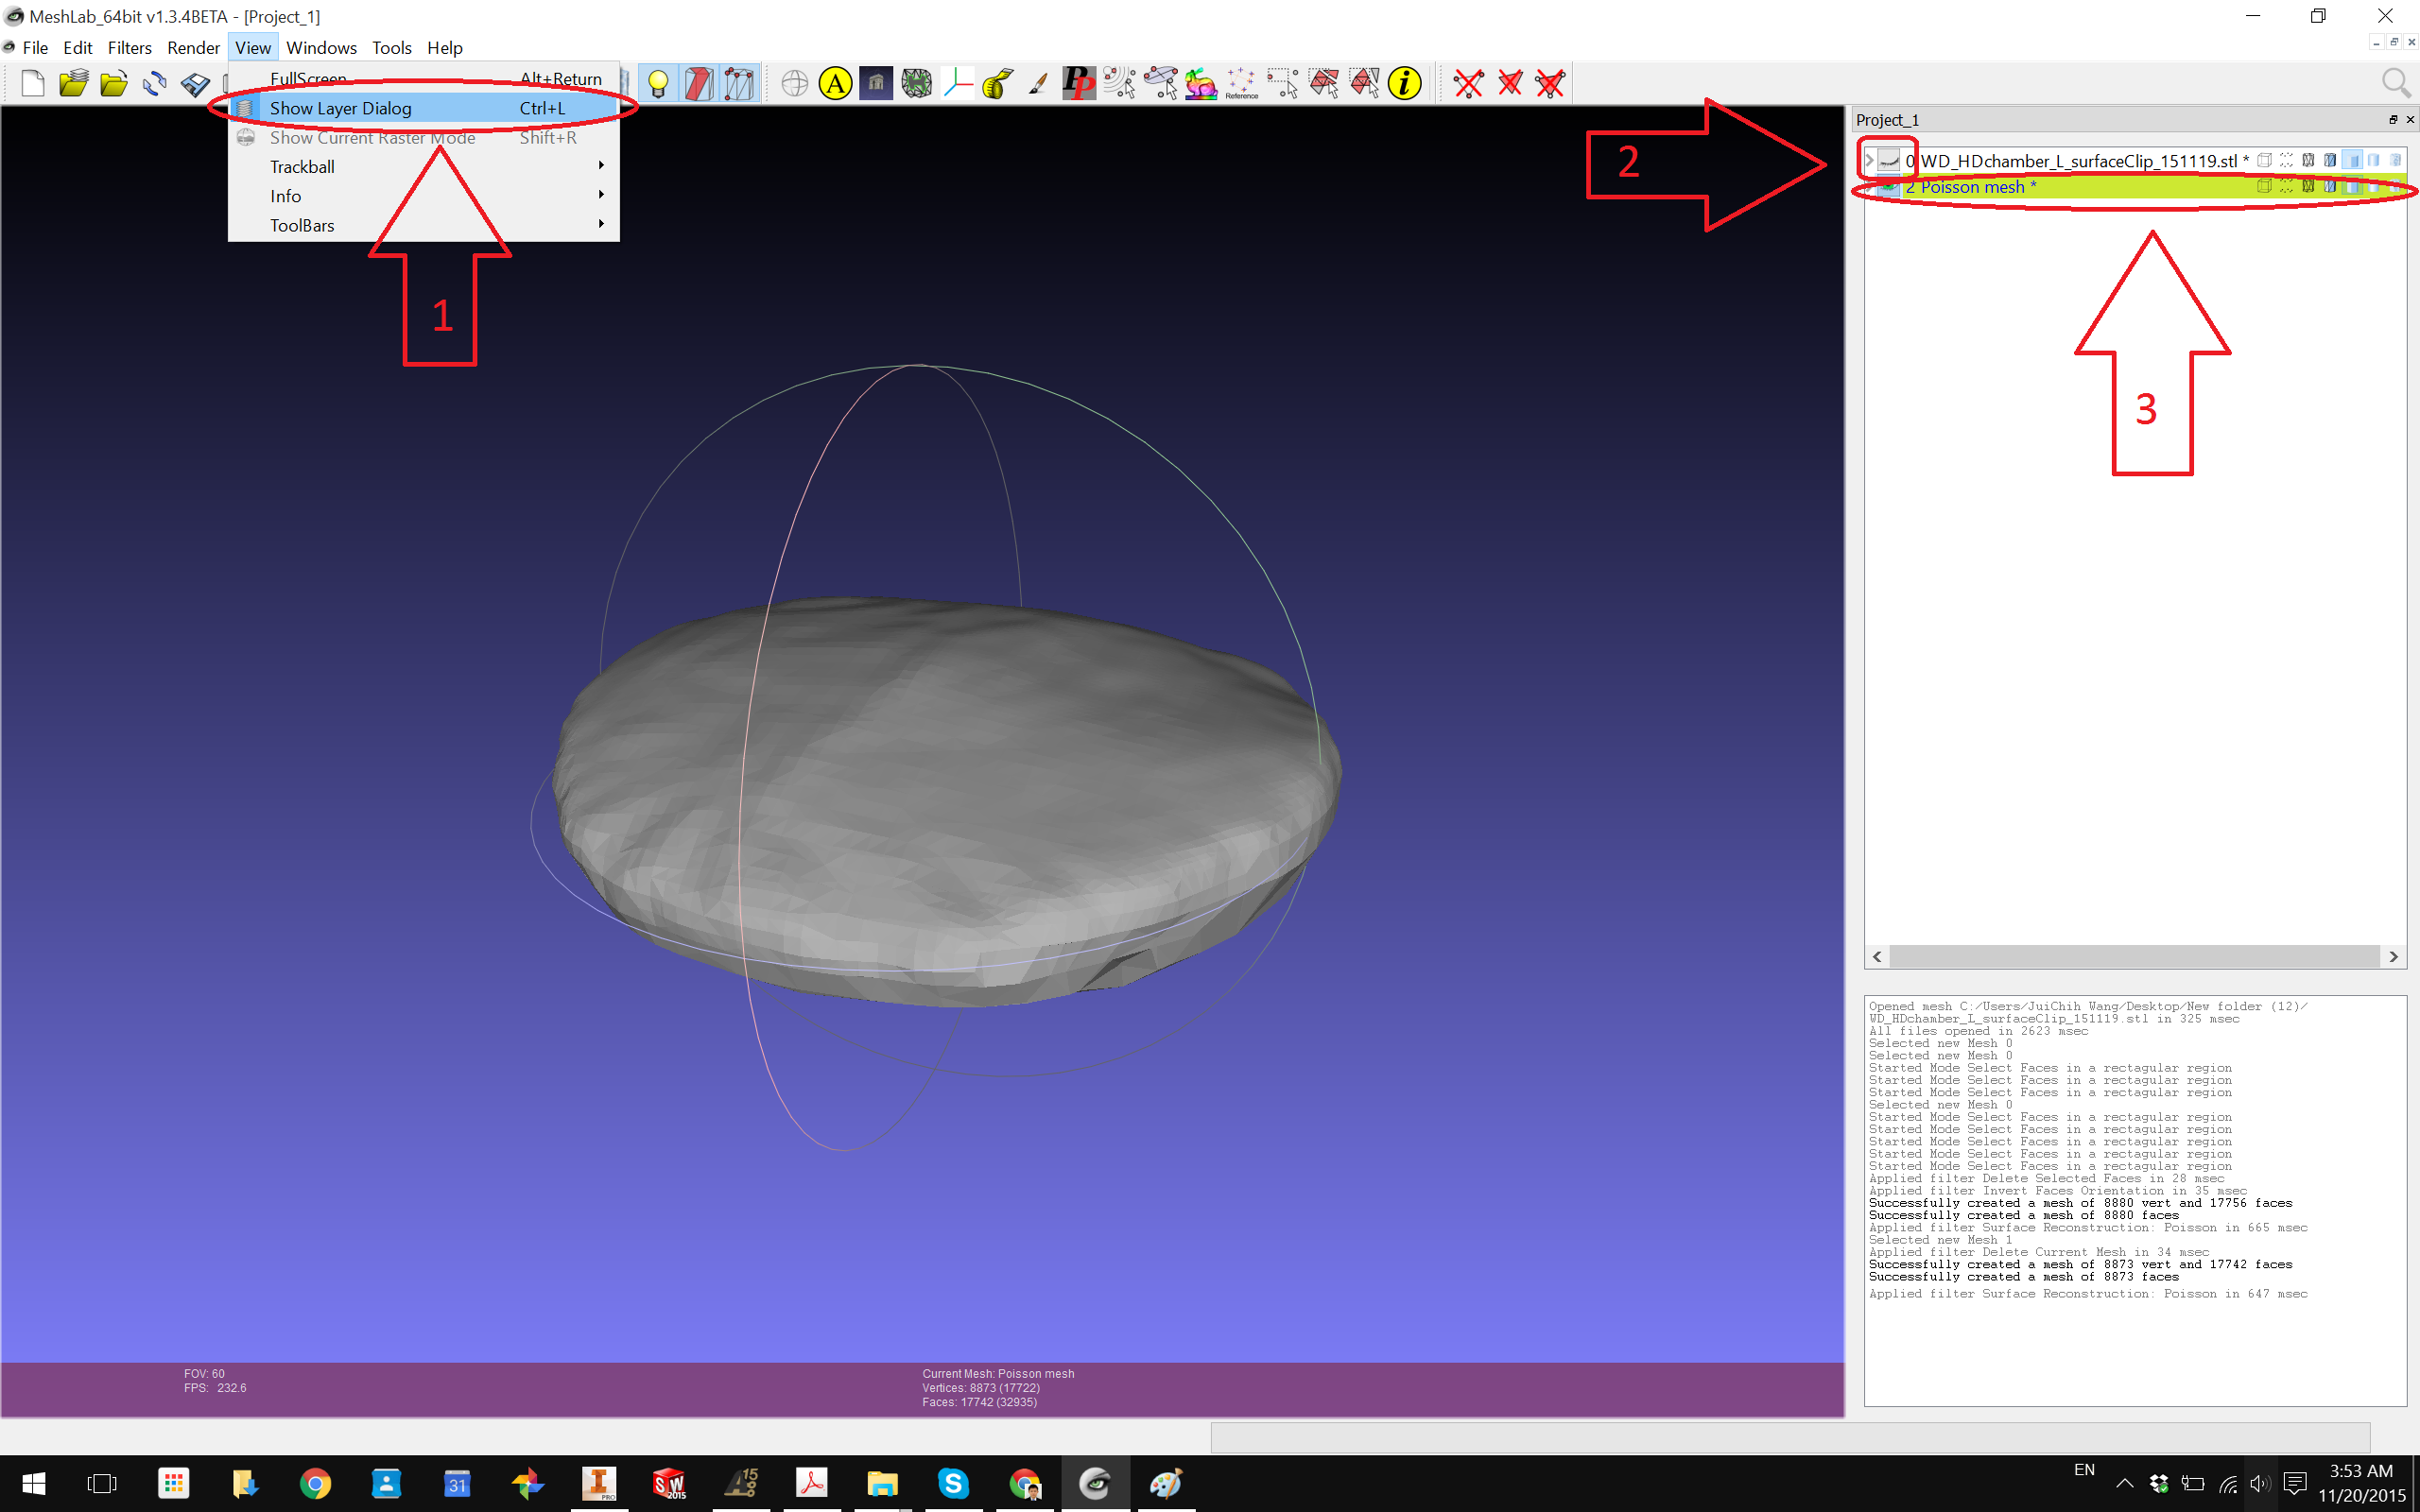Viewport: 2420px width, 1512px height.
Task: Set wireframe render mode on stl layer
Action: coord(2308,160)
